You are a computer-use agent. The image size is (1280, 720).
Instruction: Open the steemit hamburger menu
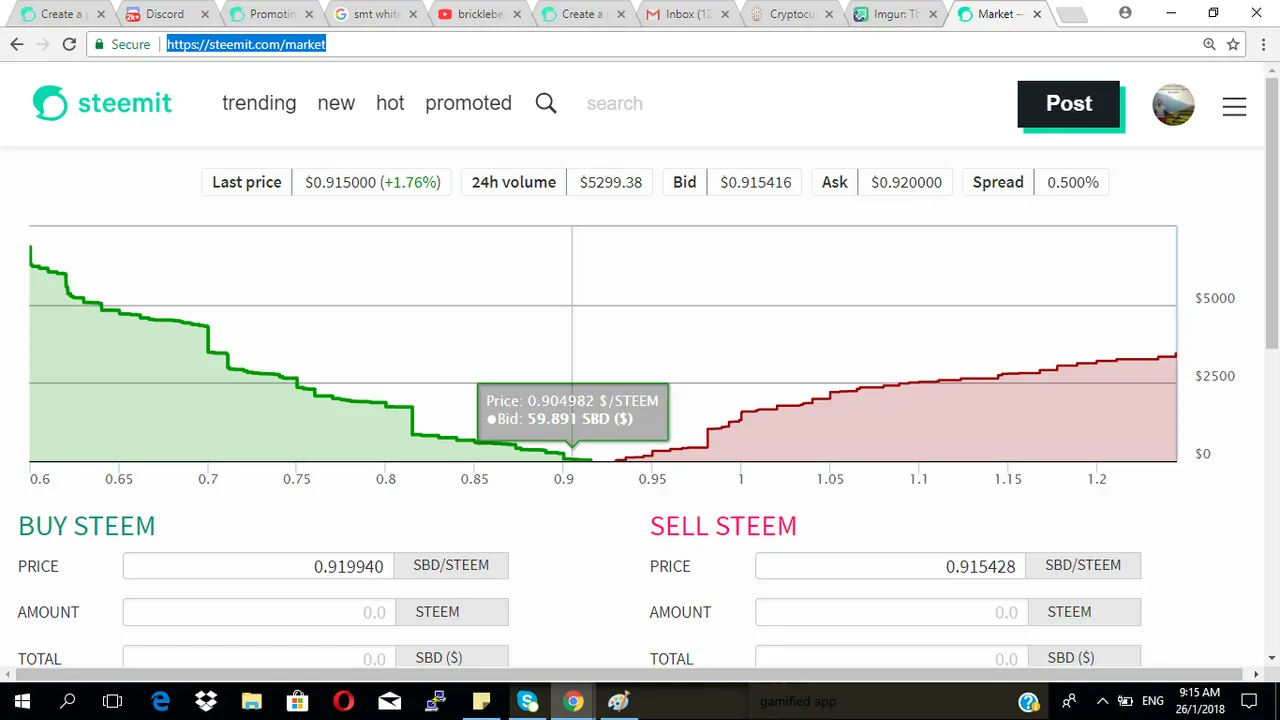click(1234, 106)
